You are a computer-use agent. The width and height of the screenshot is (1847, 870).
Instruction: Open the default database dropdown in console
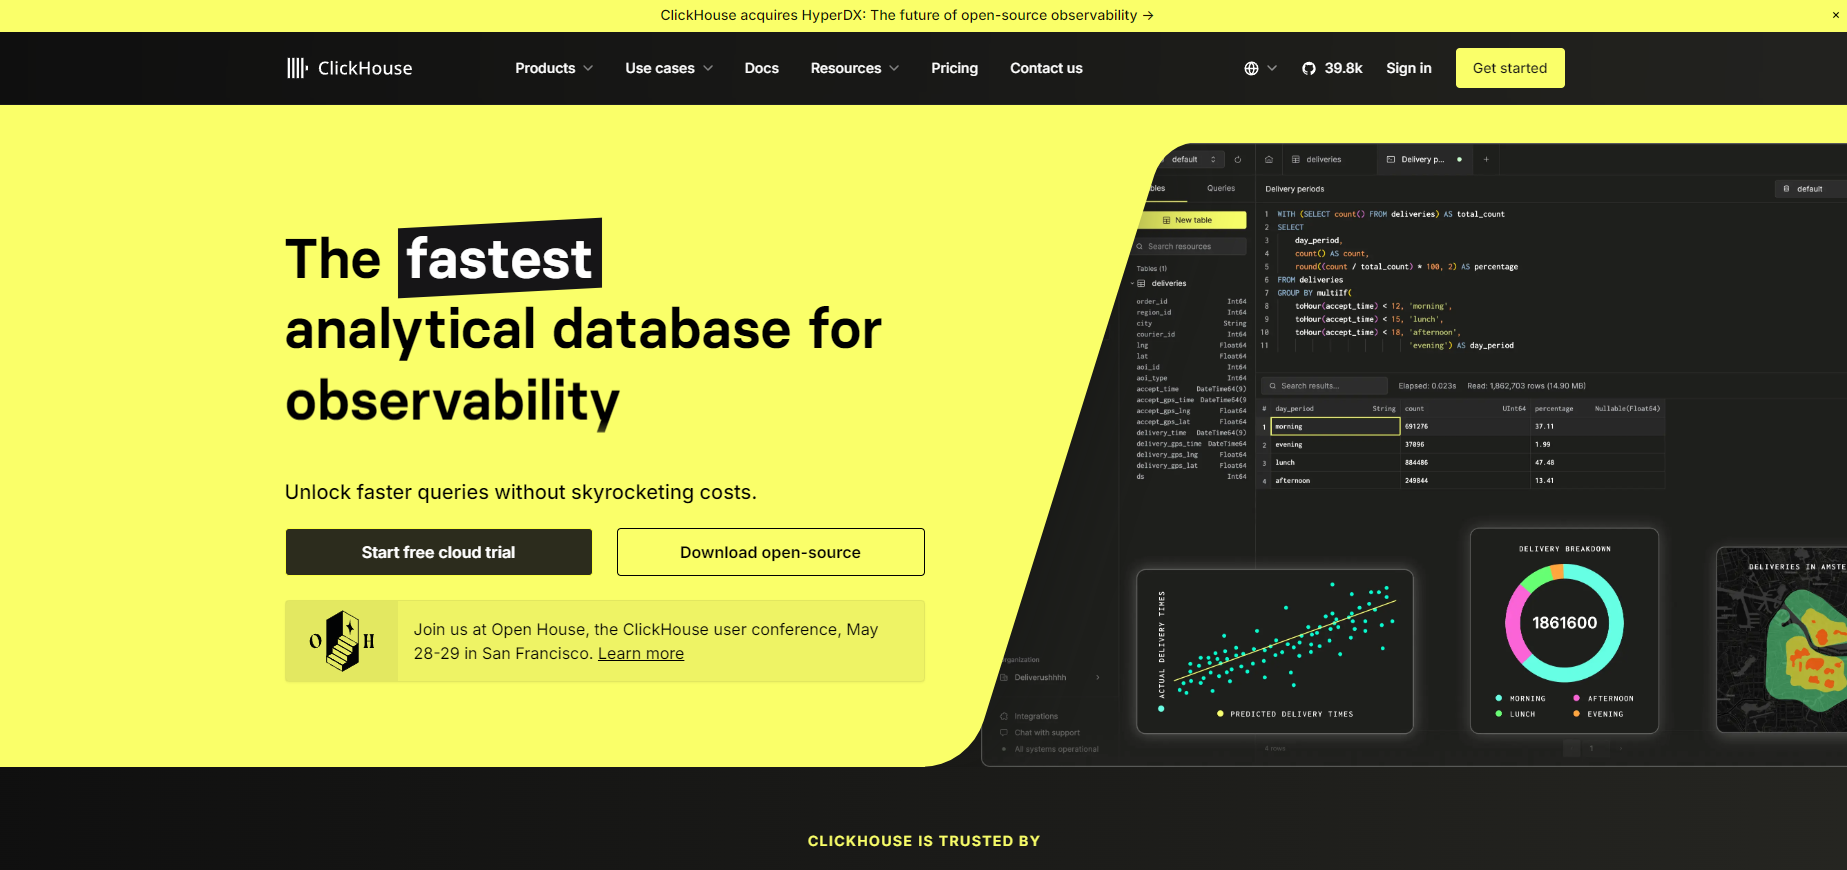[1193, 159]
